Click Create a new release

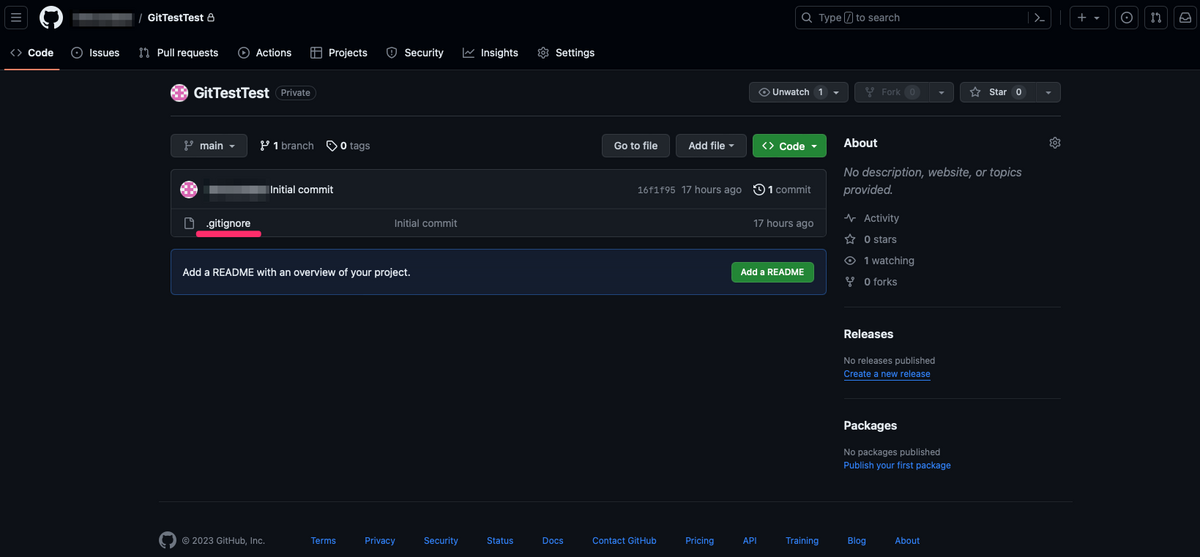point(887,374)
